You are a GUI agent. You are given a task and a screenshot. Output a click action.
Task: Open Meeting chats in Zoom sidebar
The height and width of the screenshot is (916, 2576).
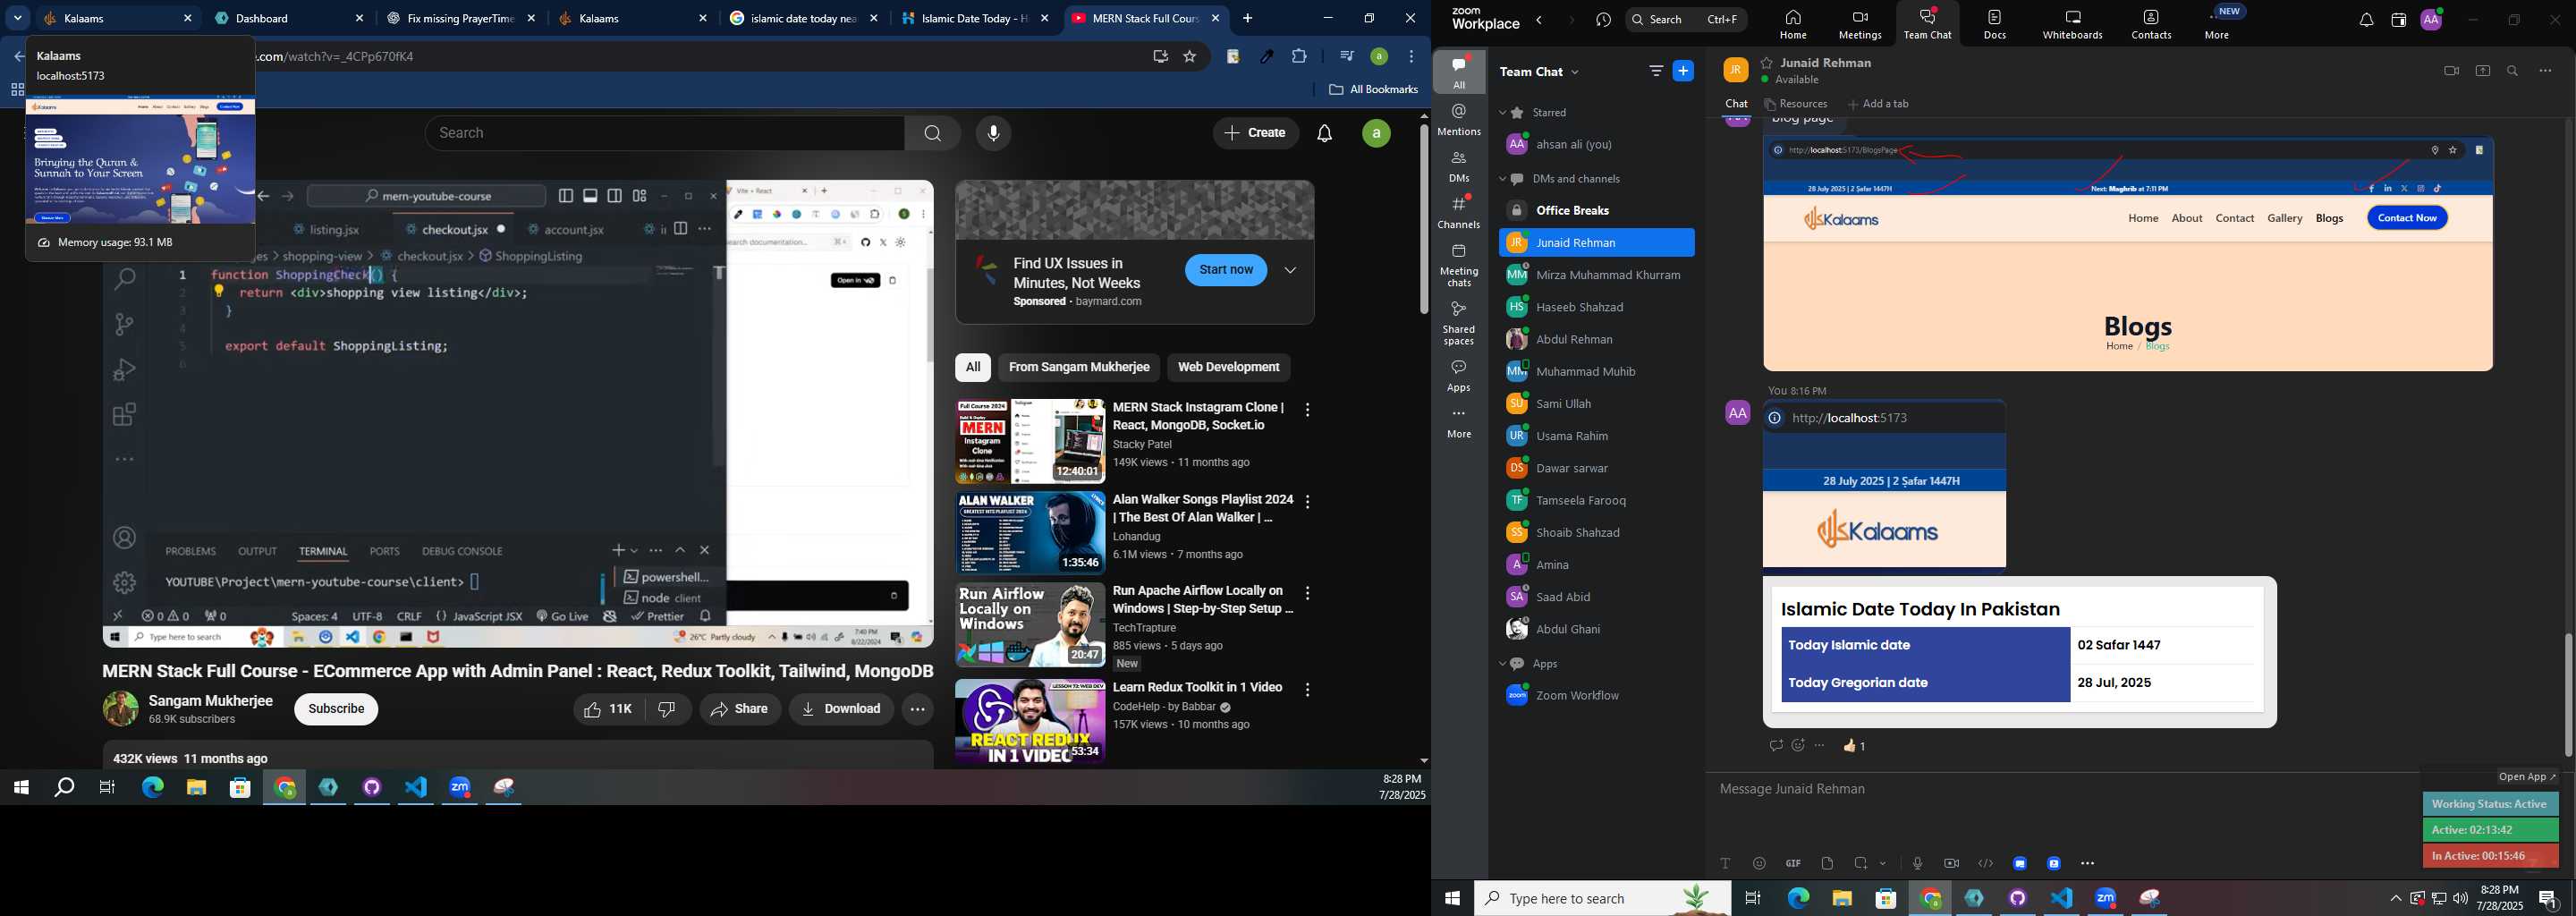(x=1459, y=265)
